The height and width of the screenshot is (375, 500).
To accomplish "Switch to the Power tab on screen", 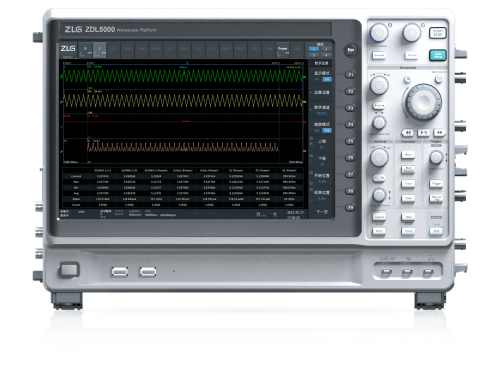I will pos(283,50).
